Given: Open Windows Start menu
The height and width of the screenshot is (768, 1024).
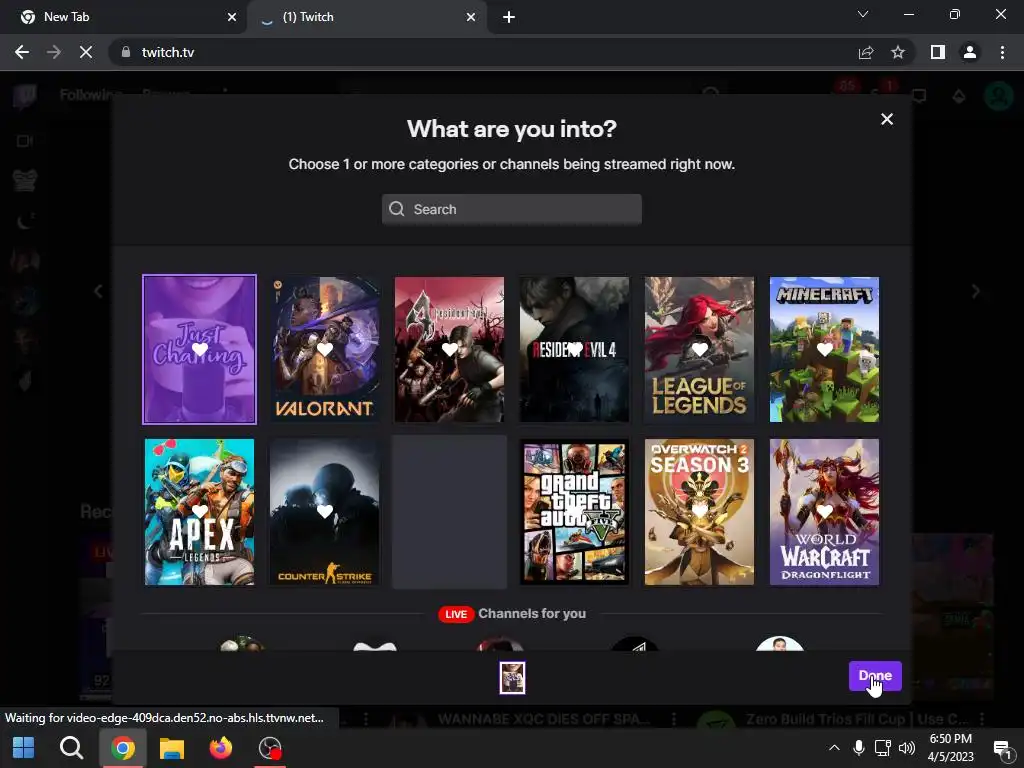Looking at the screenshot, I should point(24,748).
